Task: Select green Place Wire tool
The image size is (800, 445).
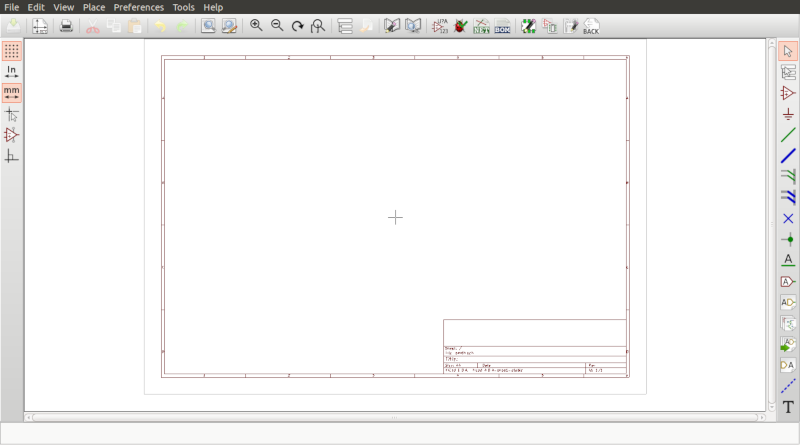Action: point(788,135)
